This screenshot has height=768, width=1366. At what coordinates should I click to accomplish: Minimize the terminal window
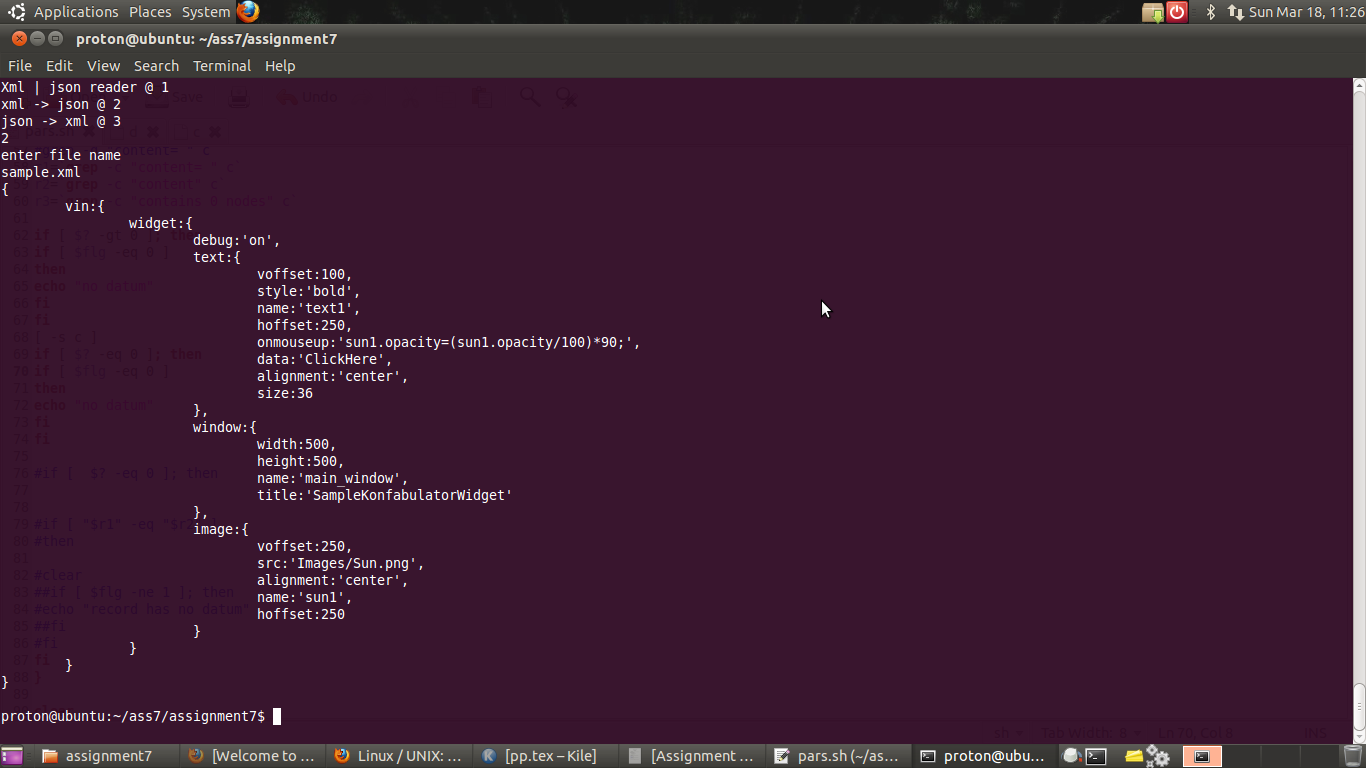tap(38, 39)
